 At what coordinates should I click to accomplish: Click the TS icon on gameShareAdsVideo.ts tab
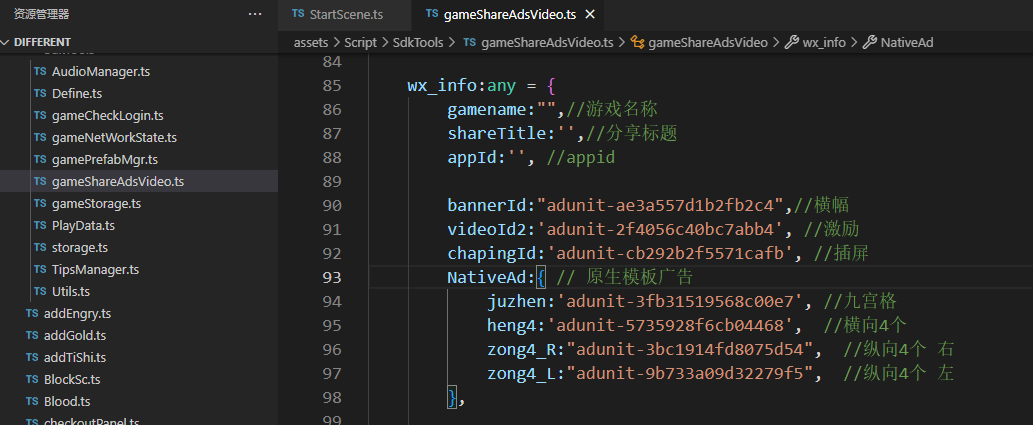[432, 14]
